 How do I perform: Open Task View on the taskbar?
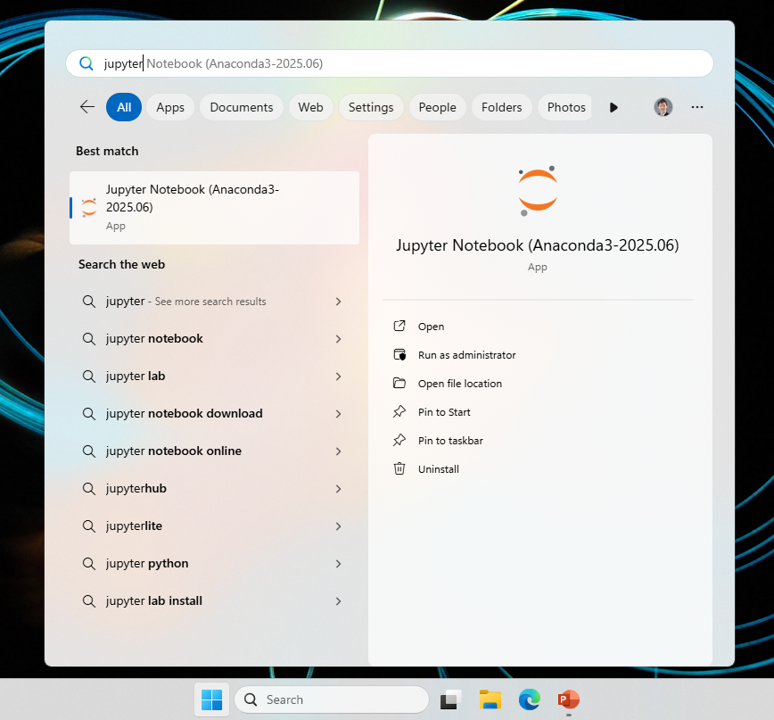point(450,700)
